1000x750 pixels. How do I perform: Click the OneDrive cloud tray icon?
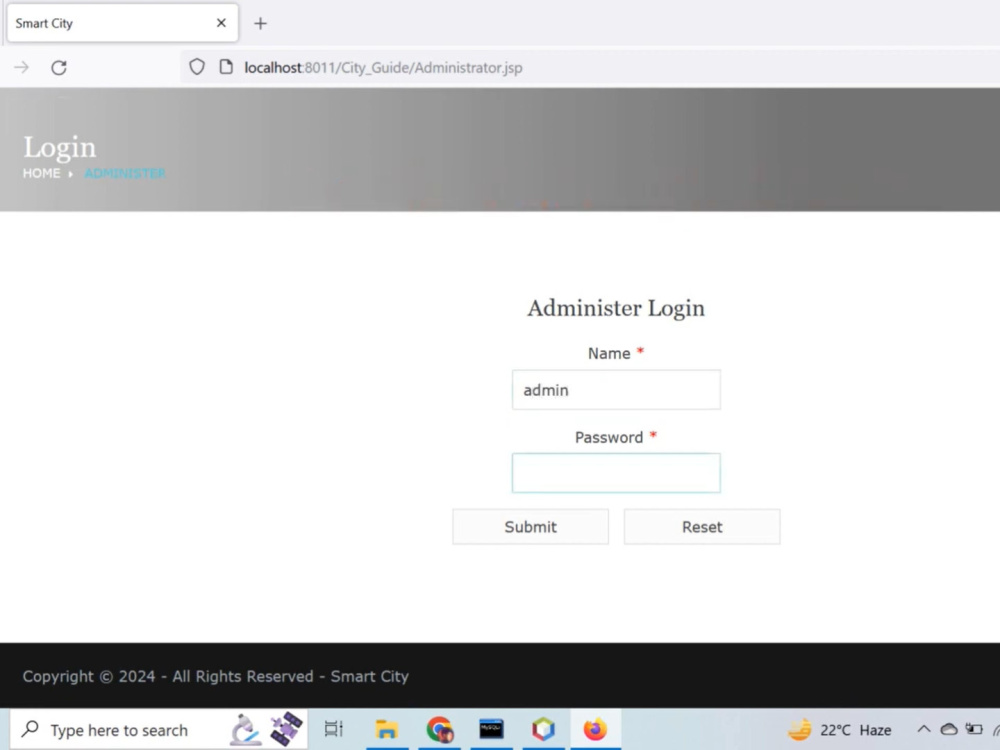coord(949,729)
